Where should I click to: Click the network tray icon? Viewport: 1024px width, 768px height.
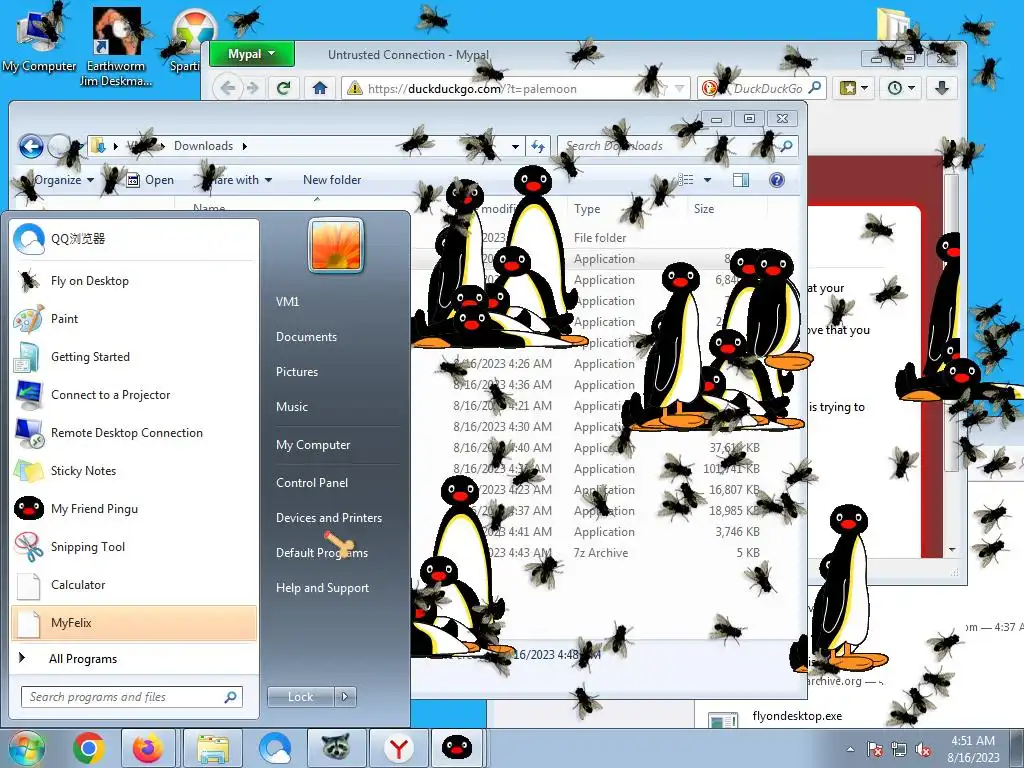pos(899,749)
